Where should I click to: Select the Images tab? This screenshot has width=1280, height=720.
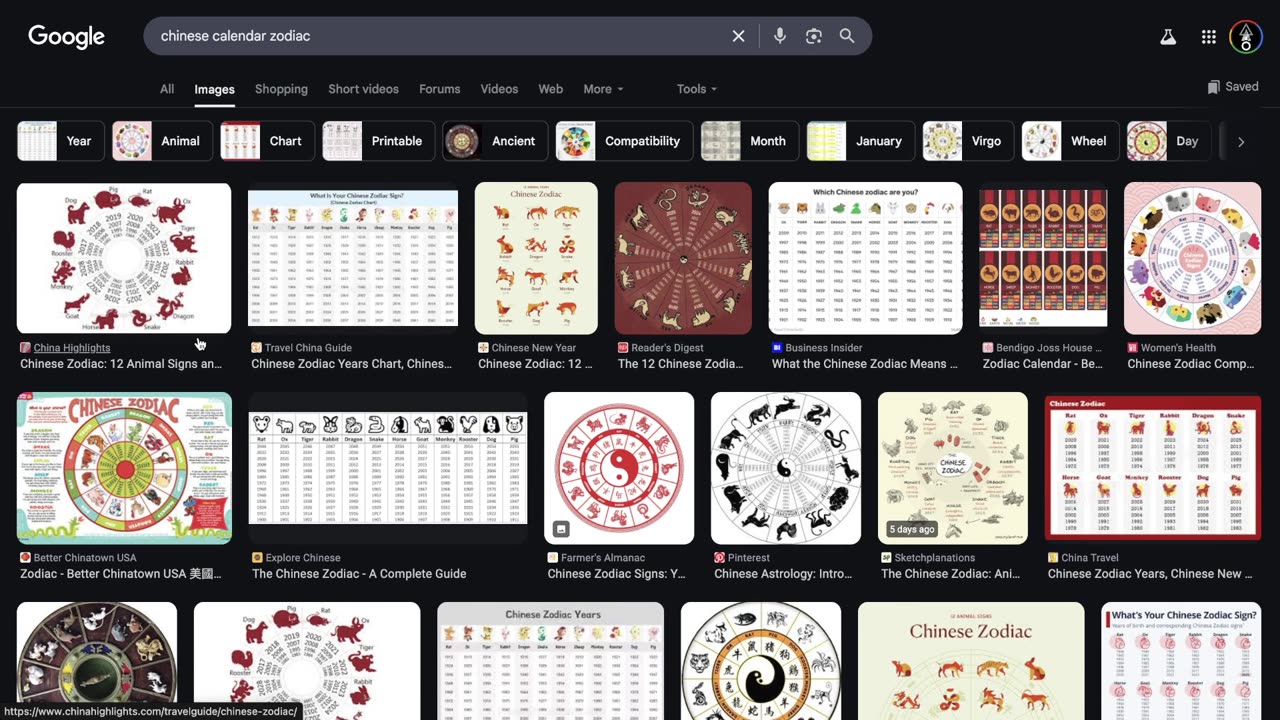point(214,89)
